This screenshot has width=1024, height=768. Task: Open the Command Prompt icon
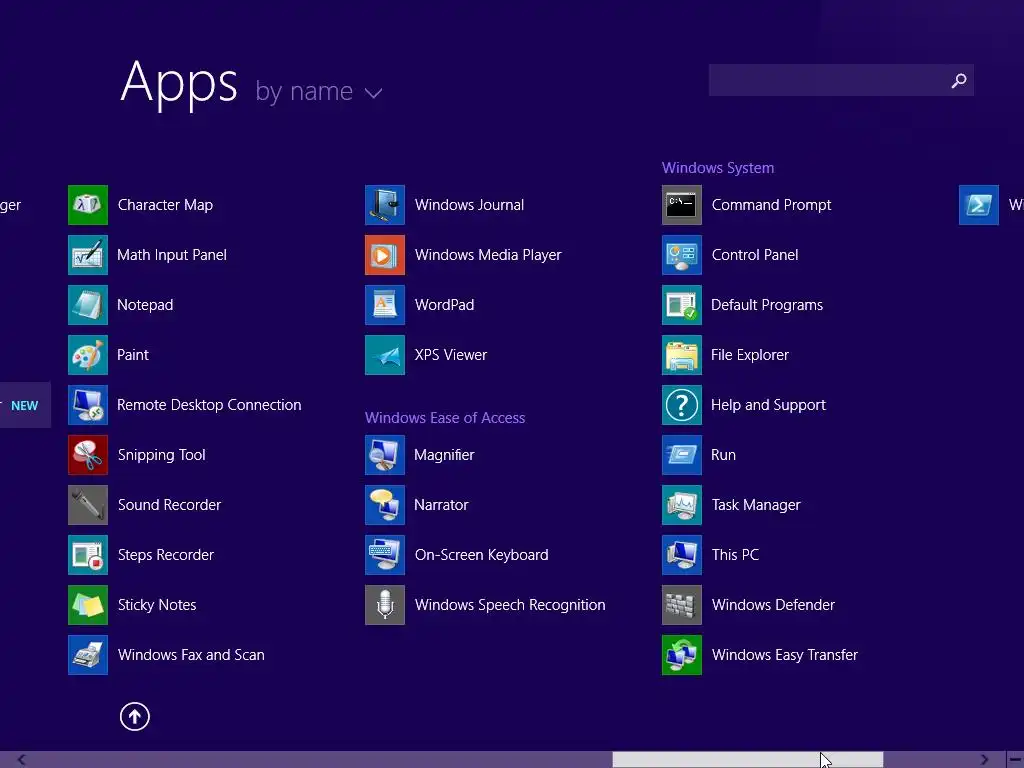pyautogui.click(x=682, y=205)
